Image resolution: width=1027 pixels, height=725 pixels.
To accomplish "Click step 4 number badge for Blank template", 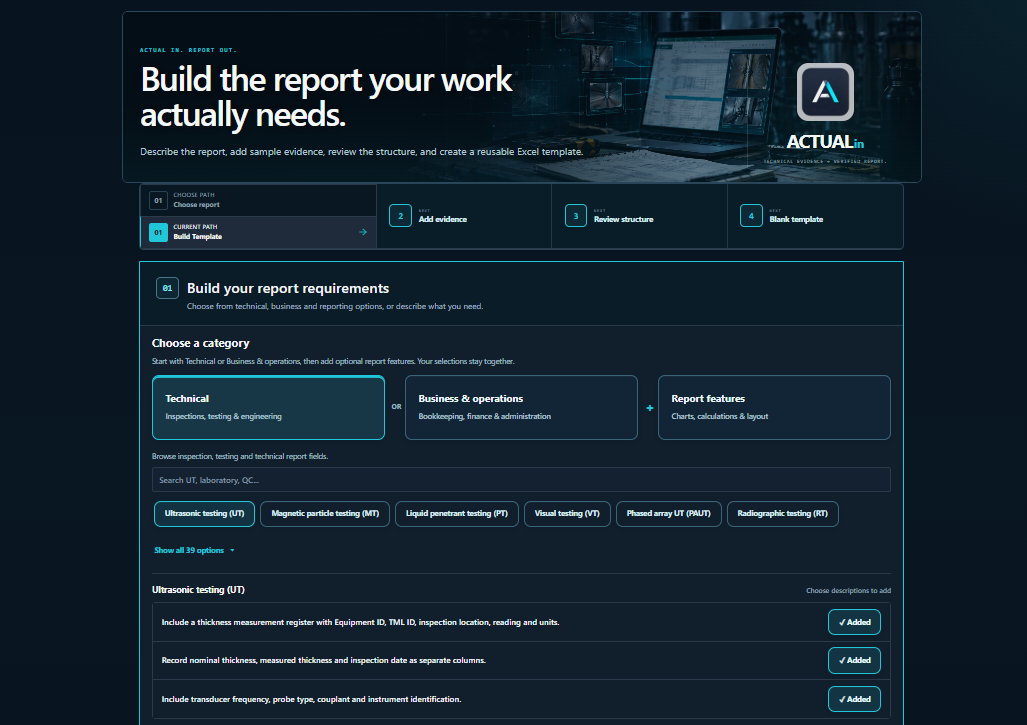I will pos(751,216).
